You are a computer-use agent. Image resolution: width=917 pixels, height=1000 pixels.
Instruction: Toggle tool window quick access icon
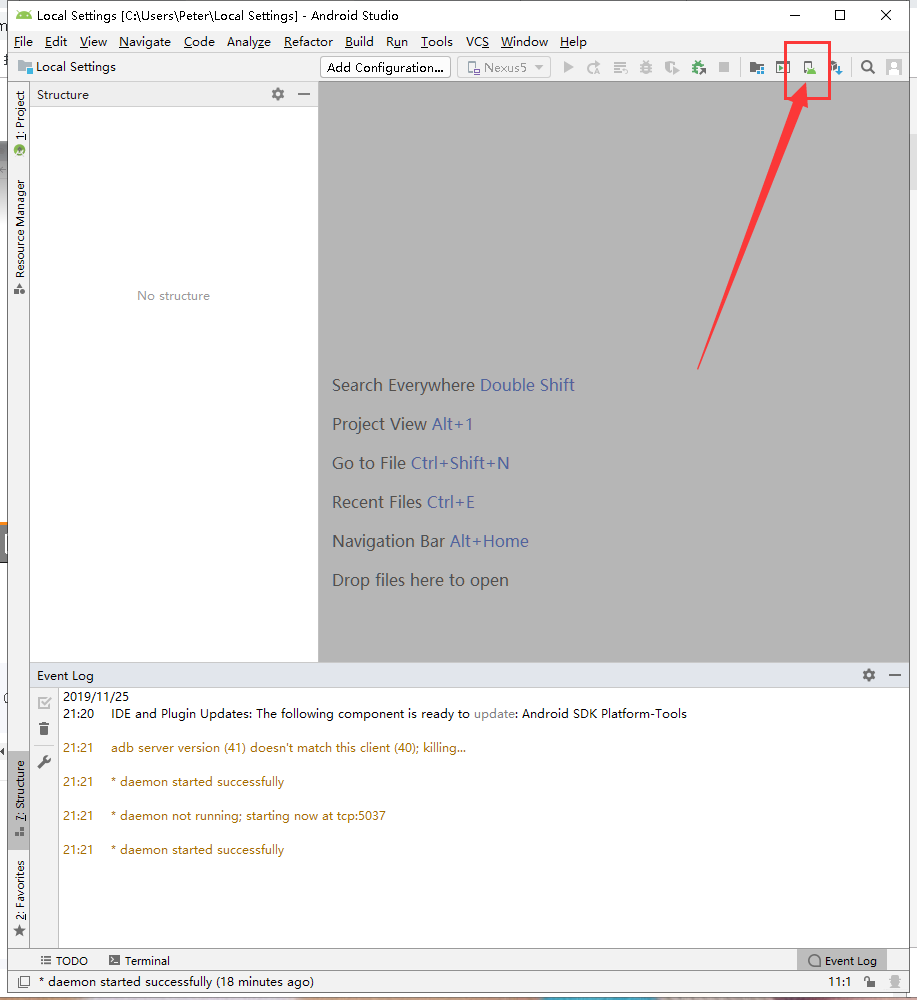(24, 982)
